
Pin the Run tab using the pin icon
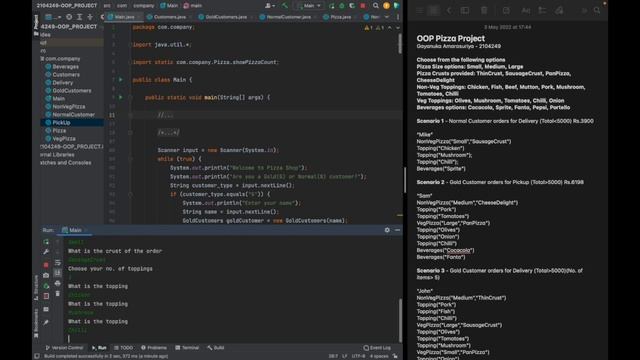pyautogui.click(x=46, y=322)
